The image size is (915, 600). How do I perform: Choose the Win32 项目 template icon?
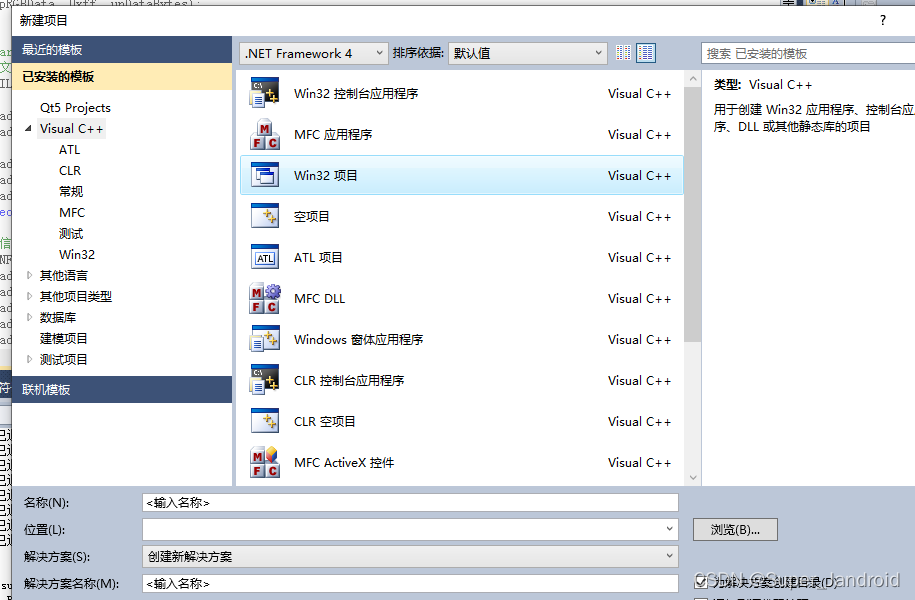pyautogui.click(x=265, y=175)
